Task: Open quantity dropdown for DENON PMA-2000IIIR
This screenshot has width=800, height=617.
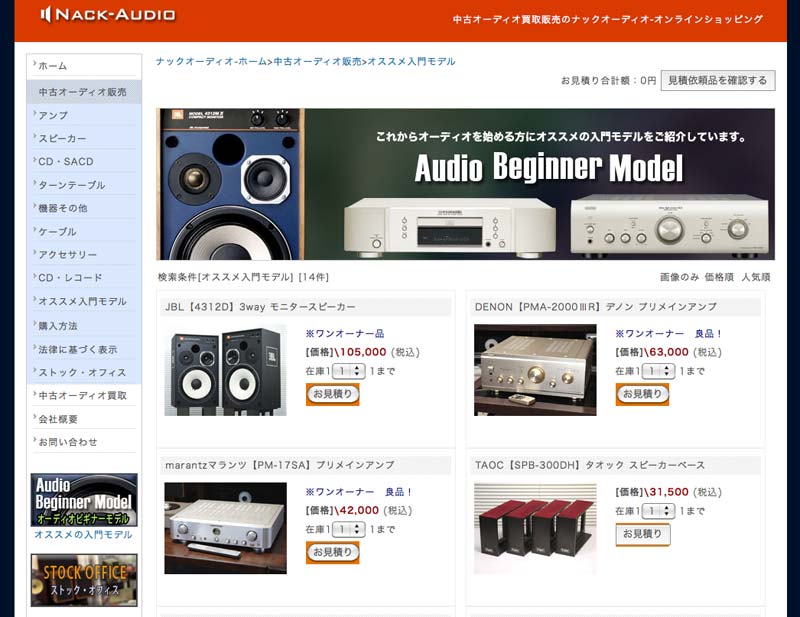Action: (659, 371)
